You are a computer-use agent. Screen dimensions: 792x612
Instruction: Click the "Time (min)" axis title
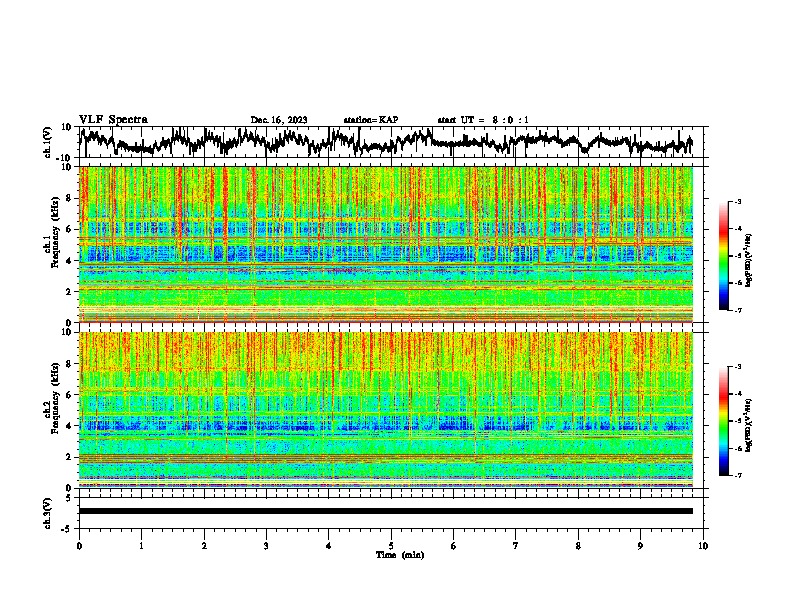click(x=400, y=555)
